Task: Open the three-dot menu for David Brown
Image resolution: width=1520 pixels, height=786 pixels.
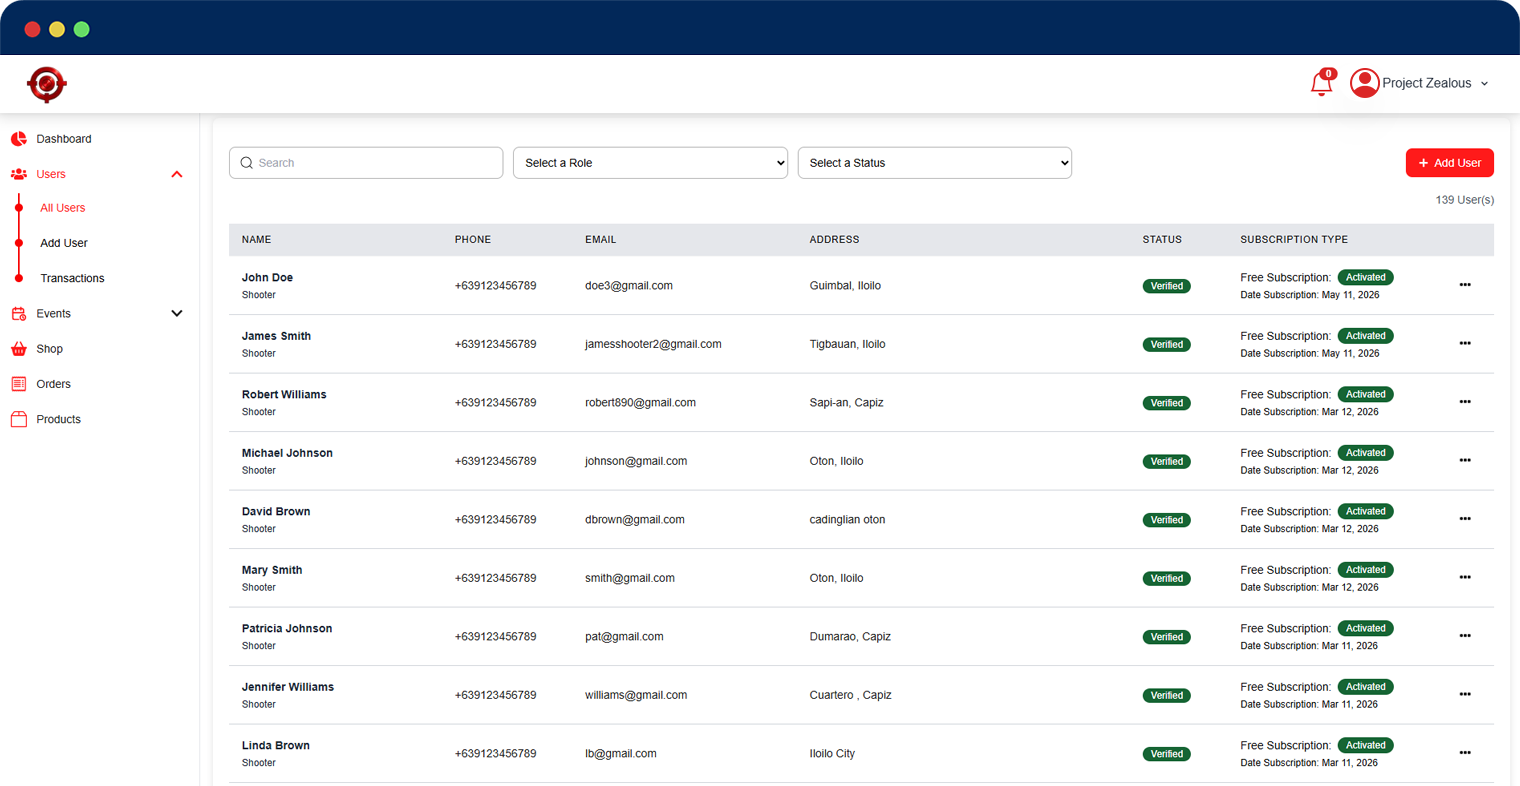Action: pos(1465,519)
